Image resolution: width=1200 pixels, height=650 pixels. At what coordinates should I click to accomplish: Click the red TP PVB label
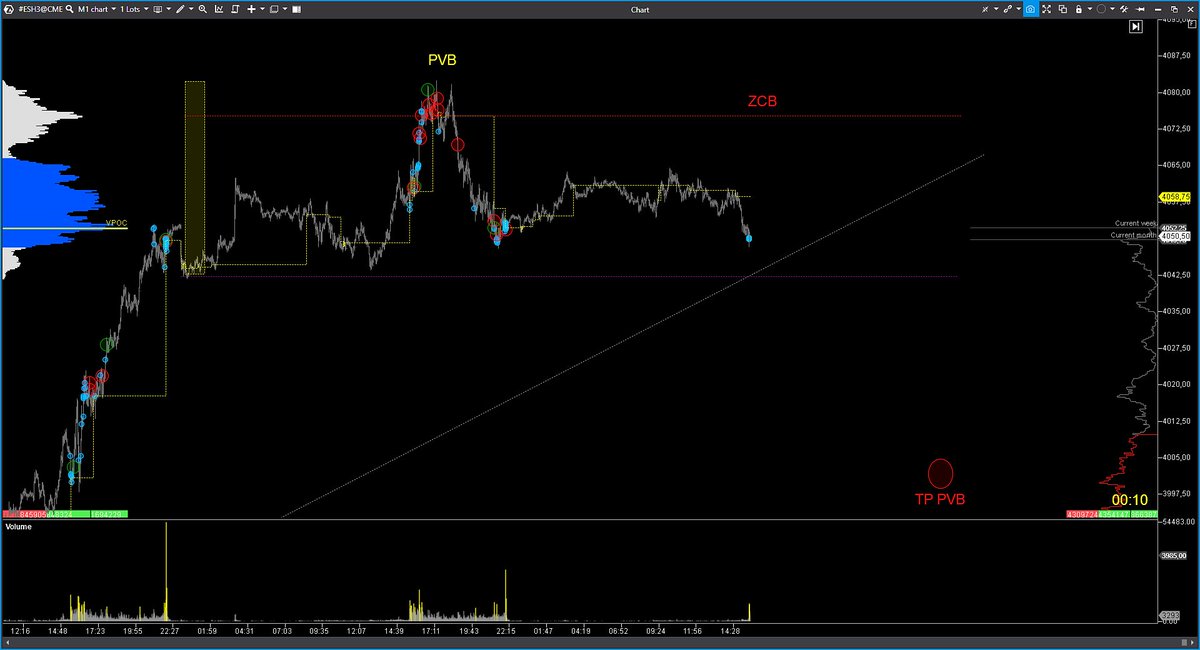940,498
